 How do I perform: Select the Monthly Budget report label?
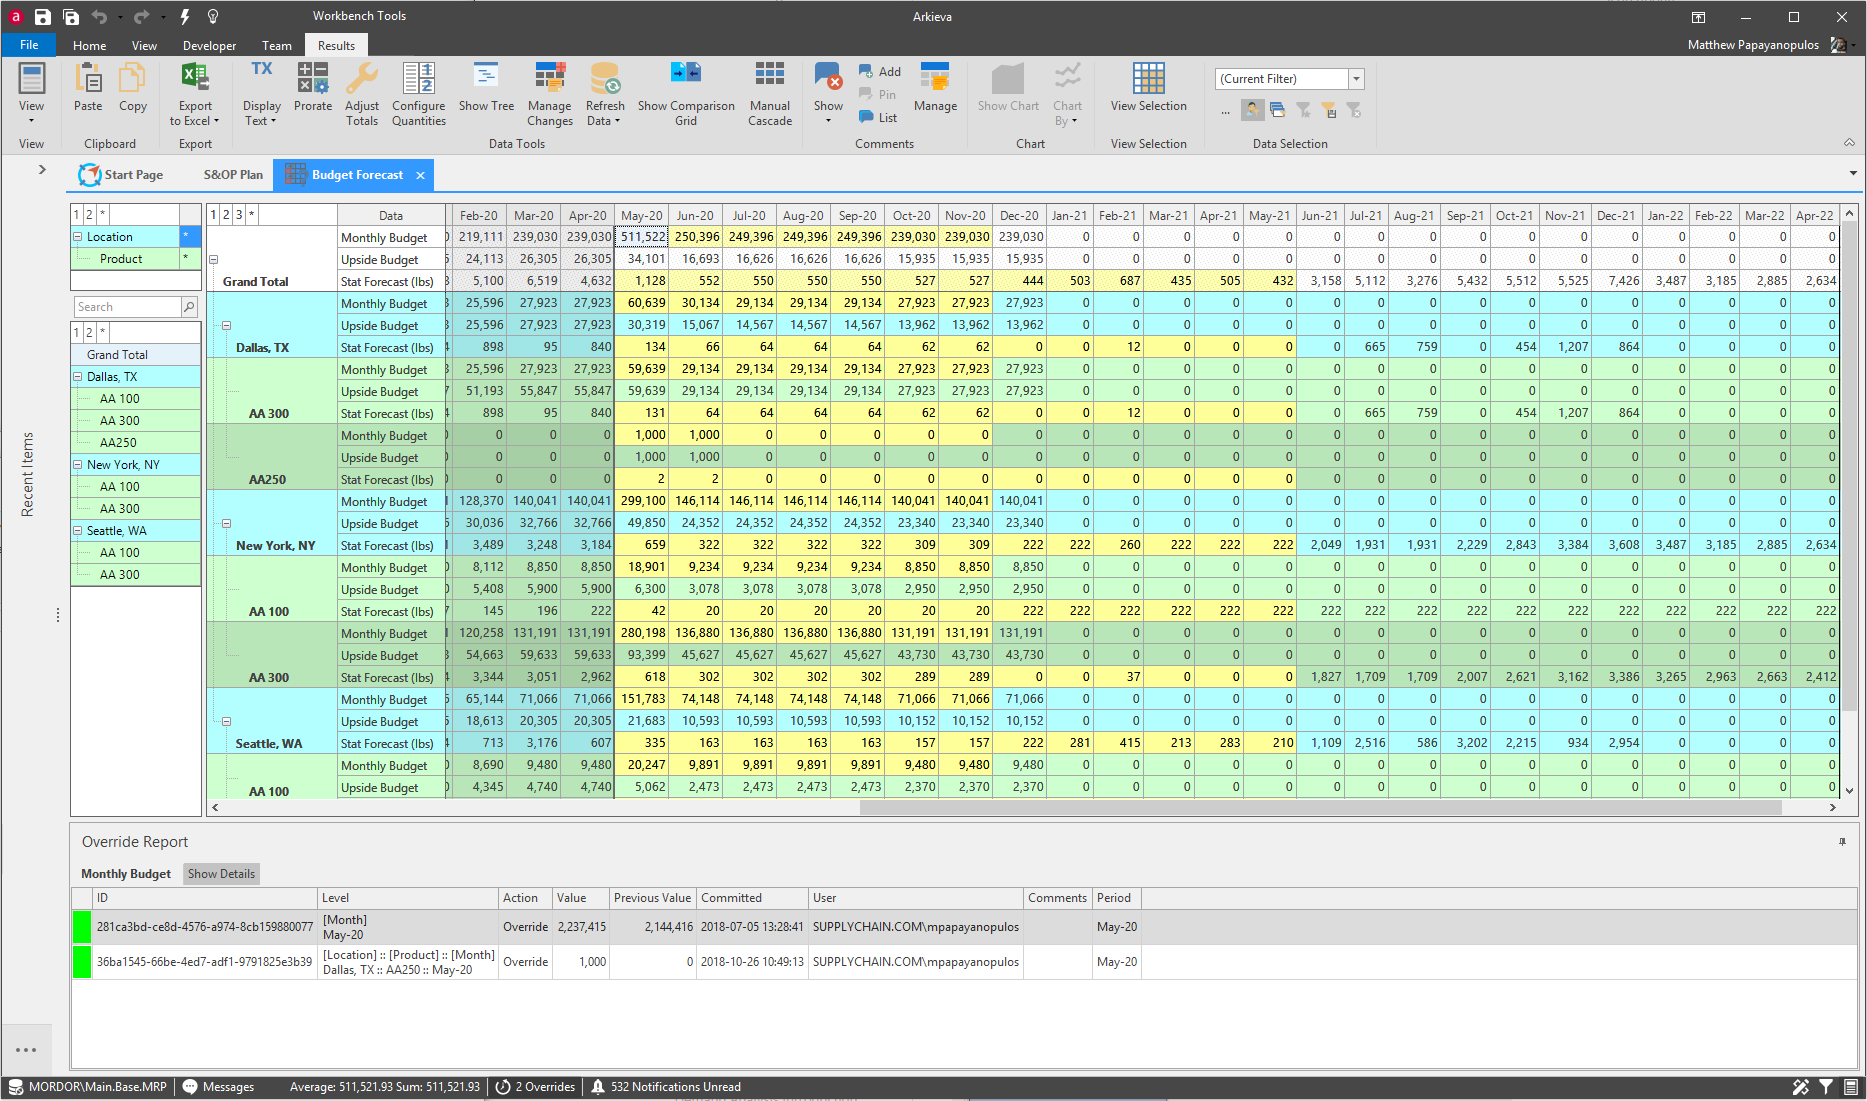coord(126,874)
